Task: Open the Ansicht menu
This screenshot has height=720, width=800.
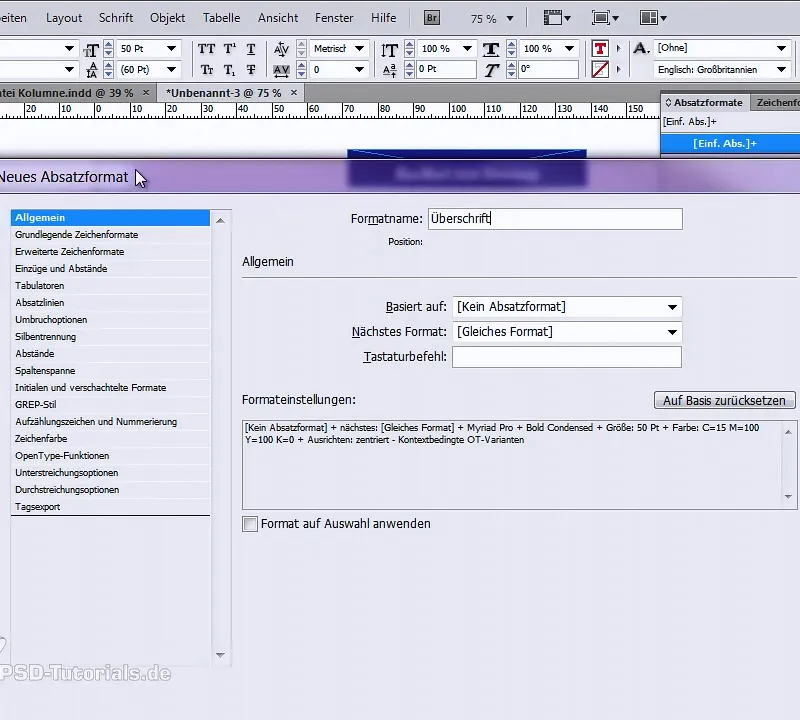Action: click(x=278, y=18)
